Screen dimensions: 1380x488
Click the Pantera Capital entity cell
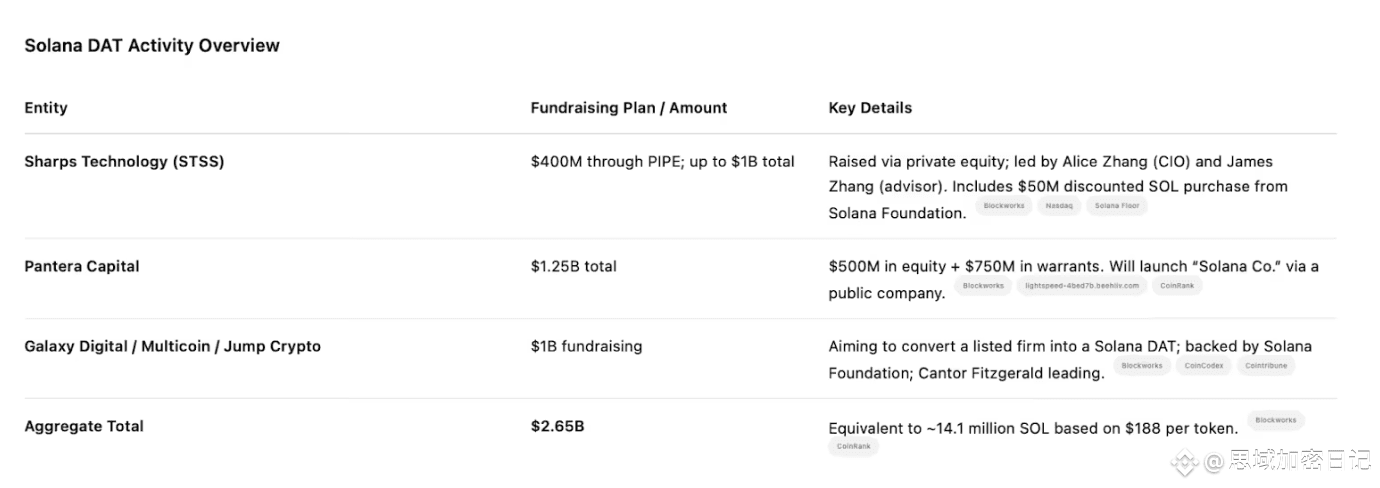coord(82,266)
